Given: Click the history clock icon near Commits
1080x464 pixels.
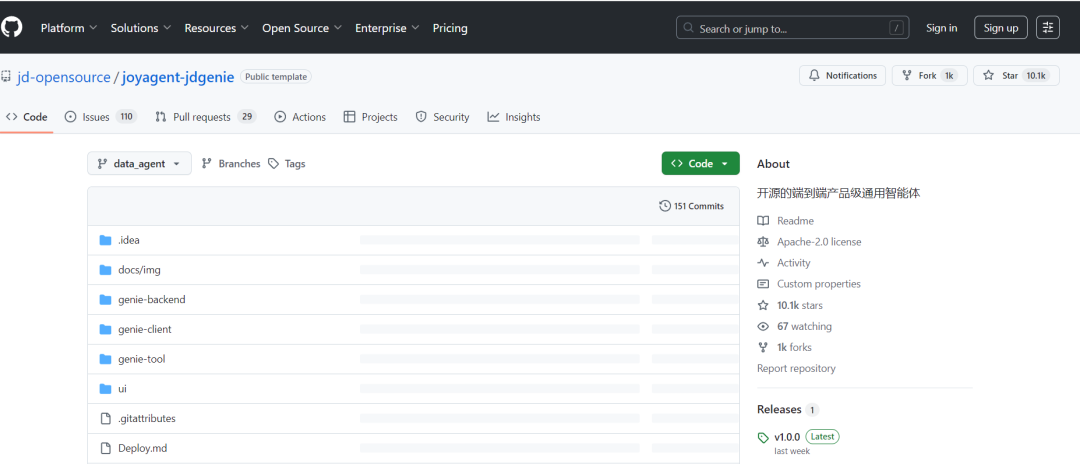Looking at the screenshot, I should pos(665,206).
